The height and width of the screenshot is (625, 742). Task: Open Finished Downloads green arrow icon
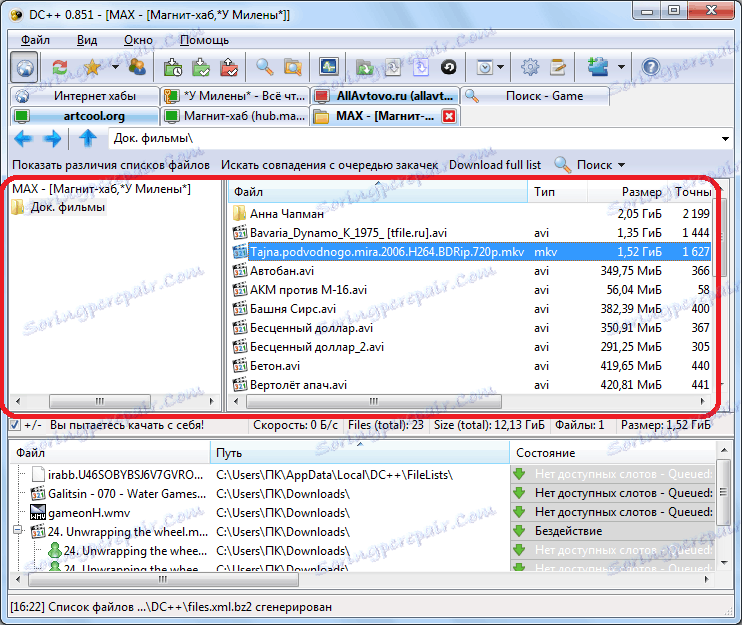click(201, 68)
